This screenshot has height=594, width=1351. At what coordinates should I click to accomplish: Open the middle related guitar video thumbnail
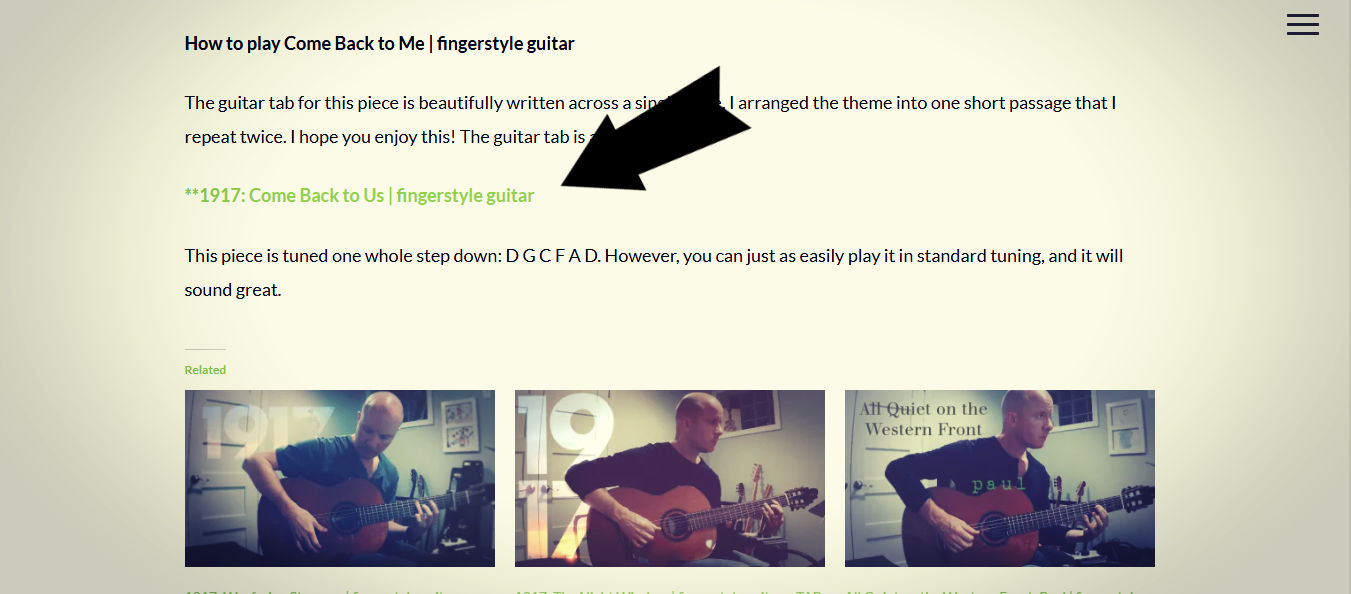pyautogui.click(x=670, y=478)
